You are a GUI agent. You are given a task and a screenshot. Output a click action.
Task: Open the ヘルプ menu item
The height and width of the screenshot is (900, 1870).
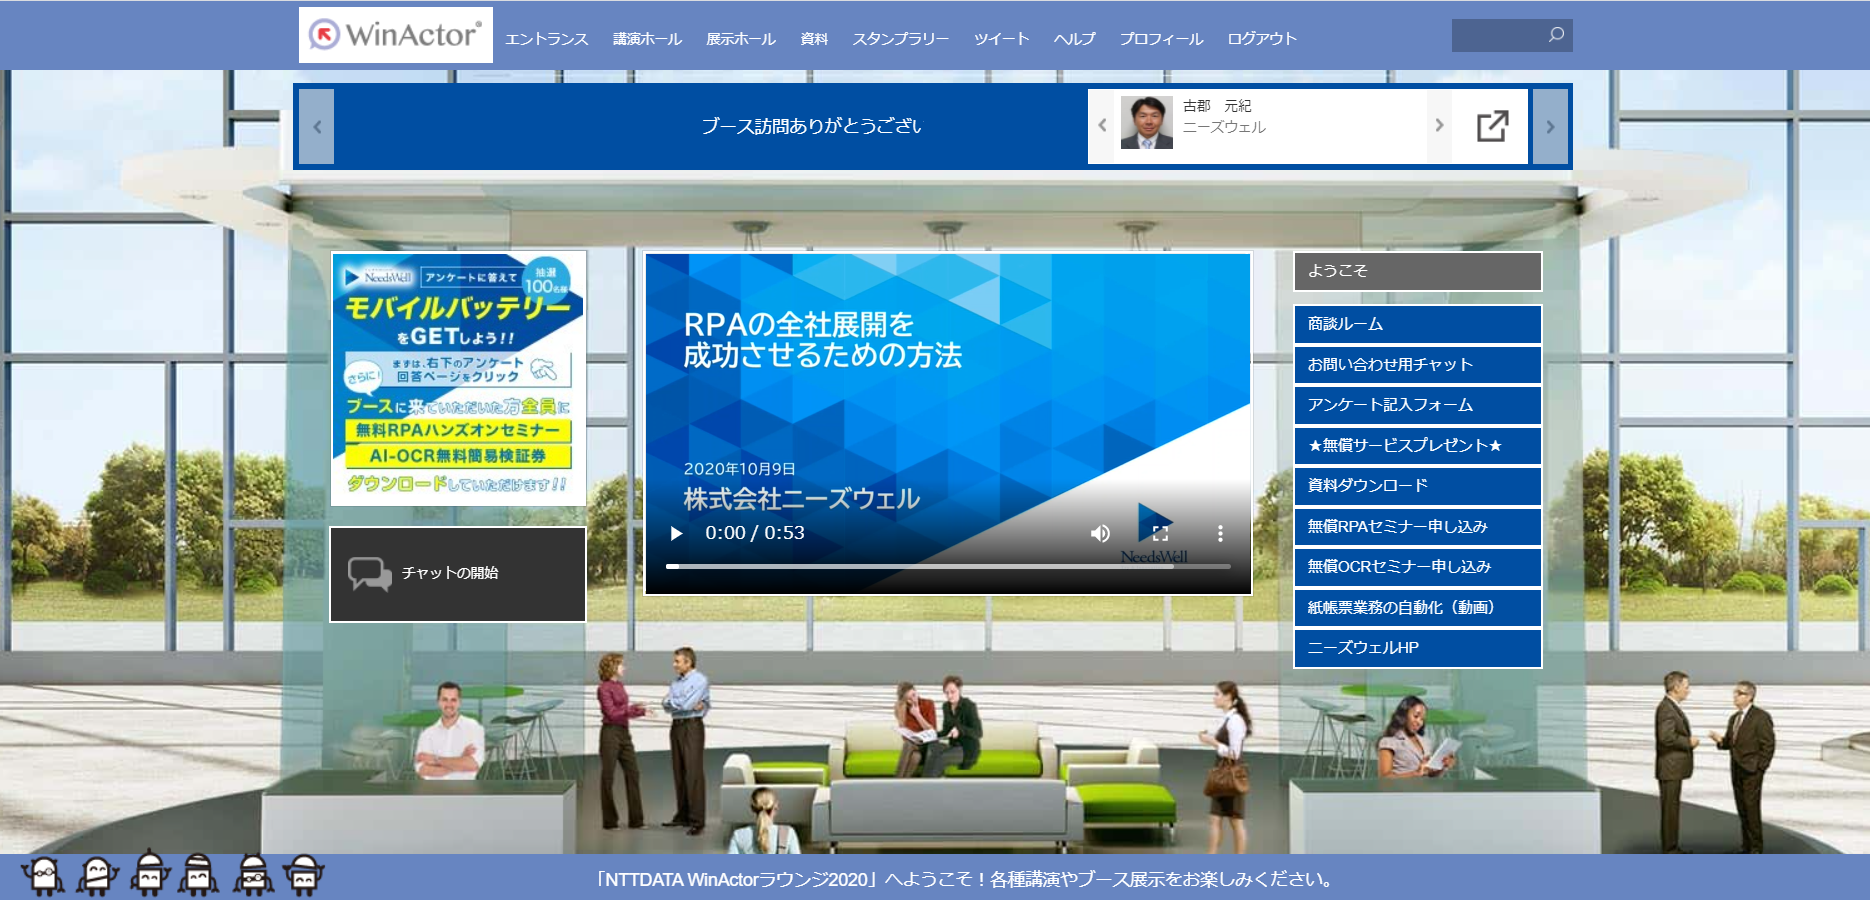click(x=1074, y=39)
